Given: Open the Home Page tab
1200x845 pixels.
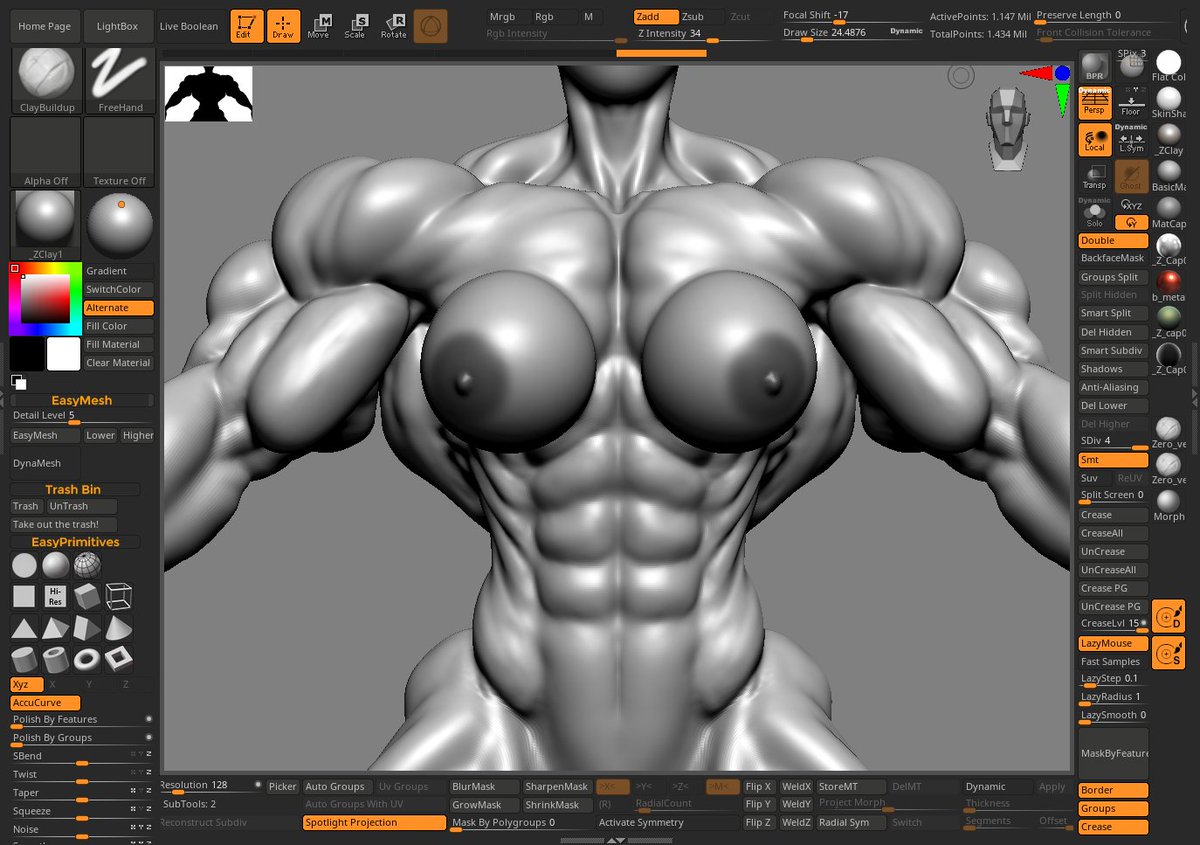Looking at the screenshot, I should click(x=45, y=26).
